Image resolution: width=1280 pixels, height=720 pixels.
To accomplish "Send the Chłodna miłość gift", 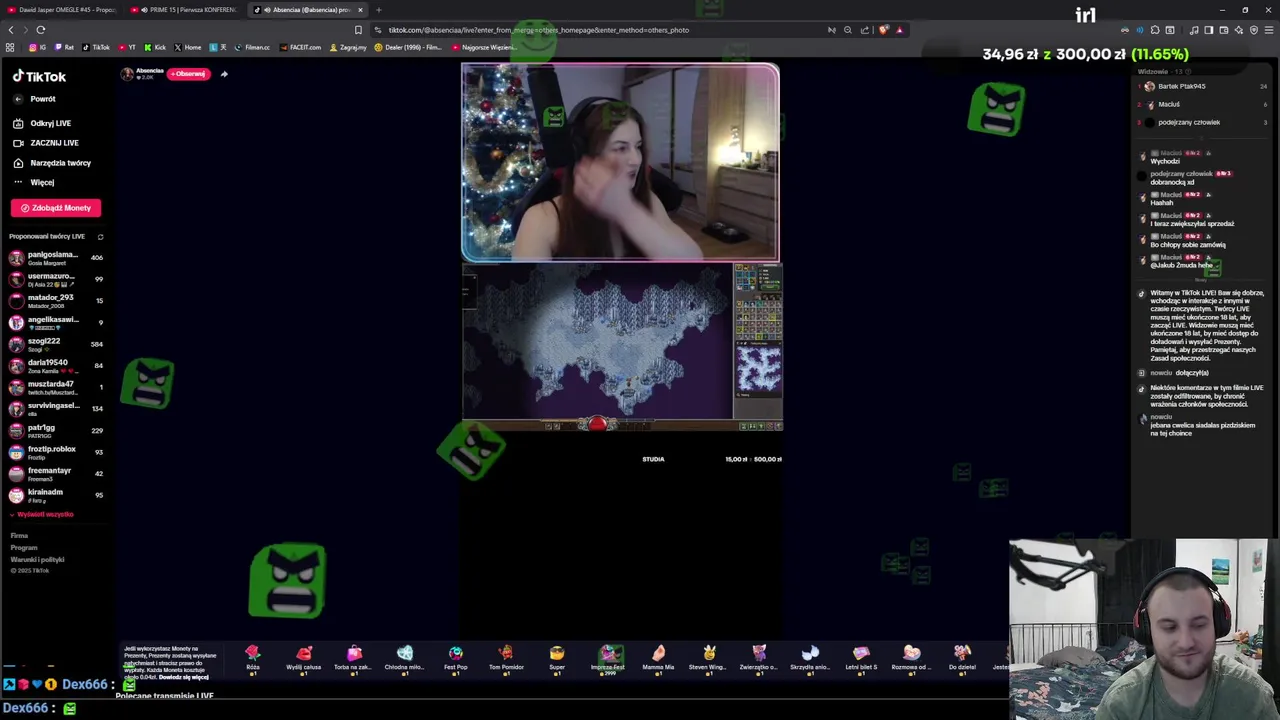I will click(404, 659).
